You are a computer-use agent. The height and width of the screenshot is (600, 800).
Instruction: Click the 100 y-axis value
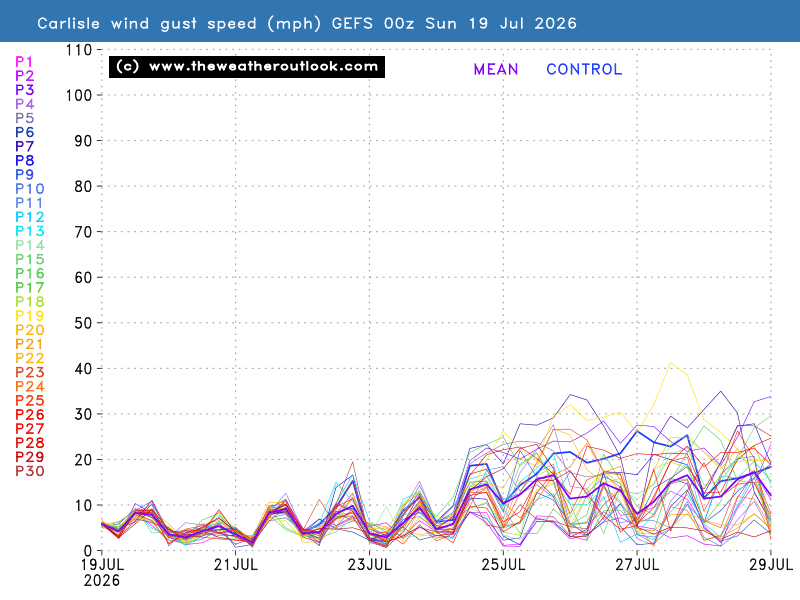(x=79, y=95)
